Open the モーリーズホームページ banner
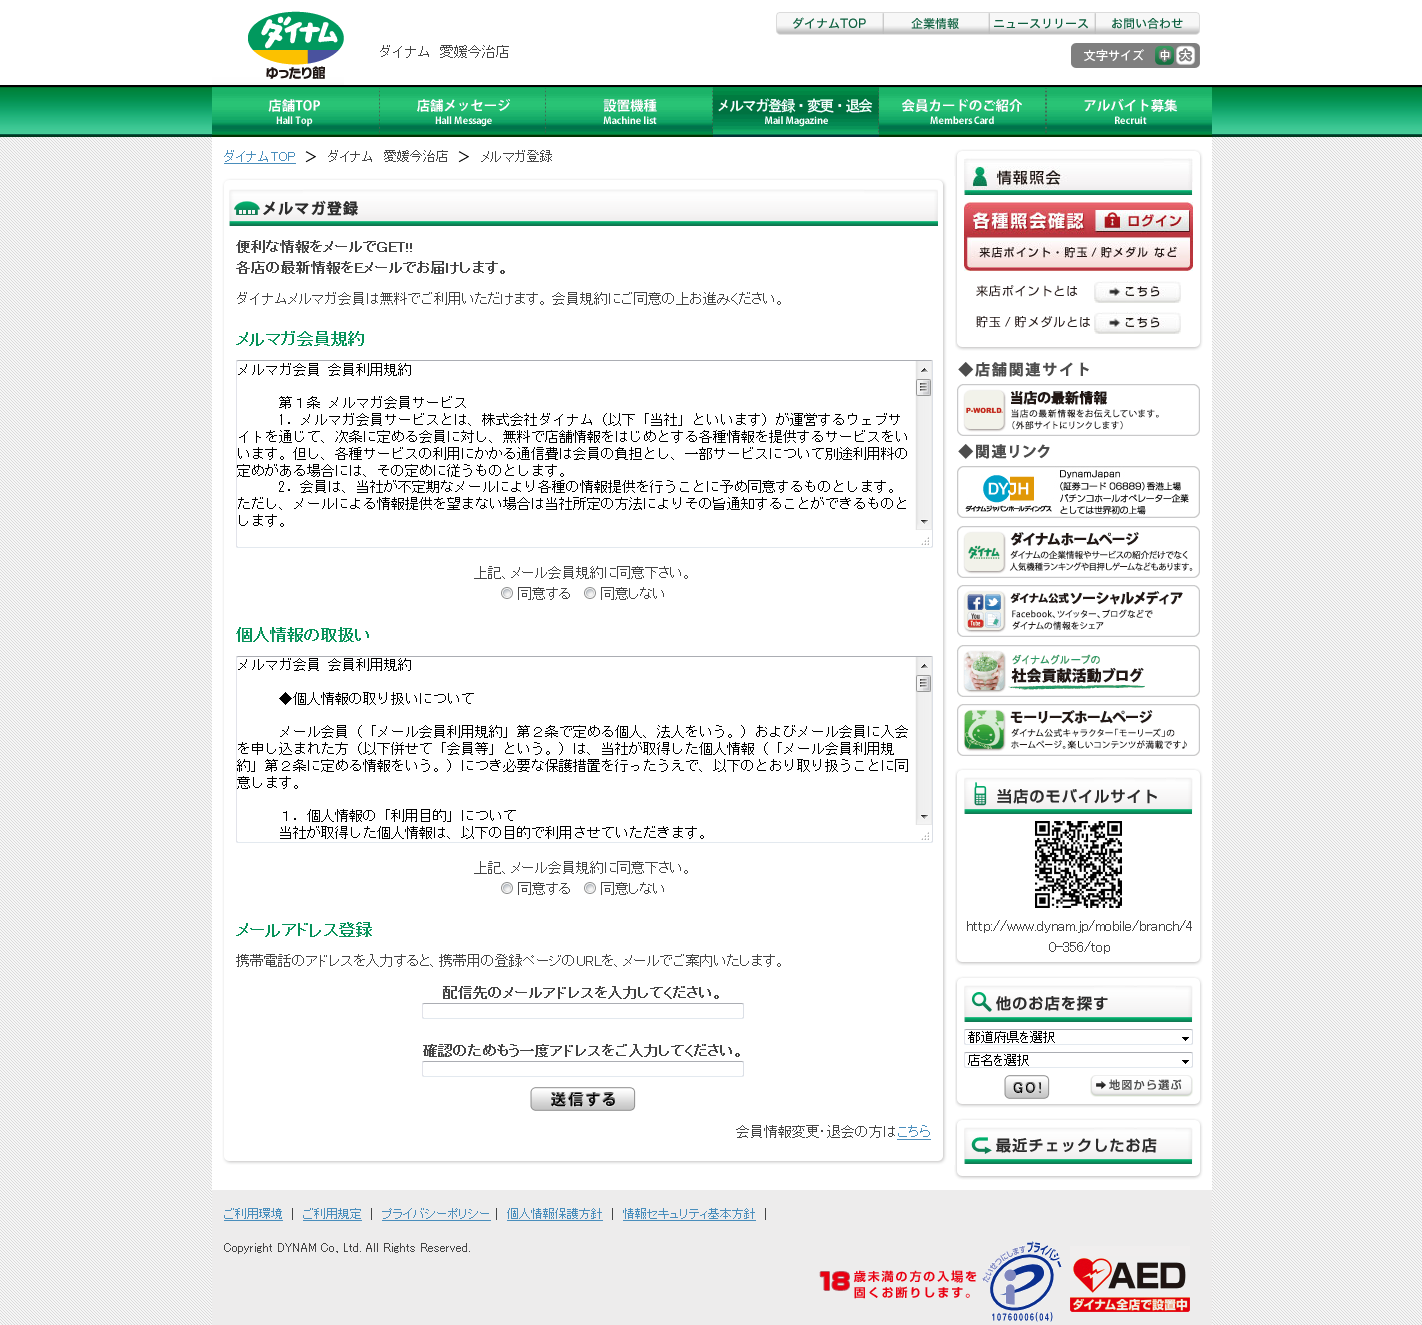The height and width of the screenshot is (1325, 1422). 1078,730
